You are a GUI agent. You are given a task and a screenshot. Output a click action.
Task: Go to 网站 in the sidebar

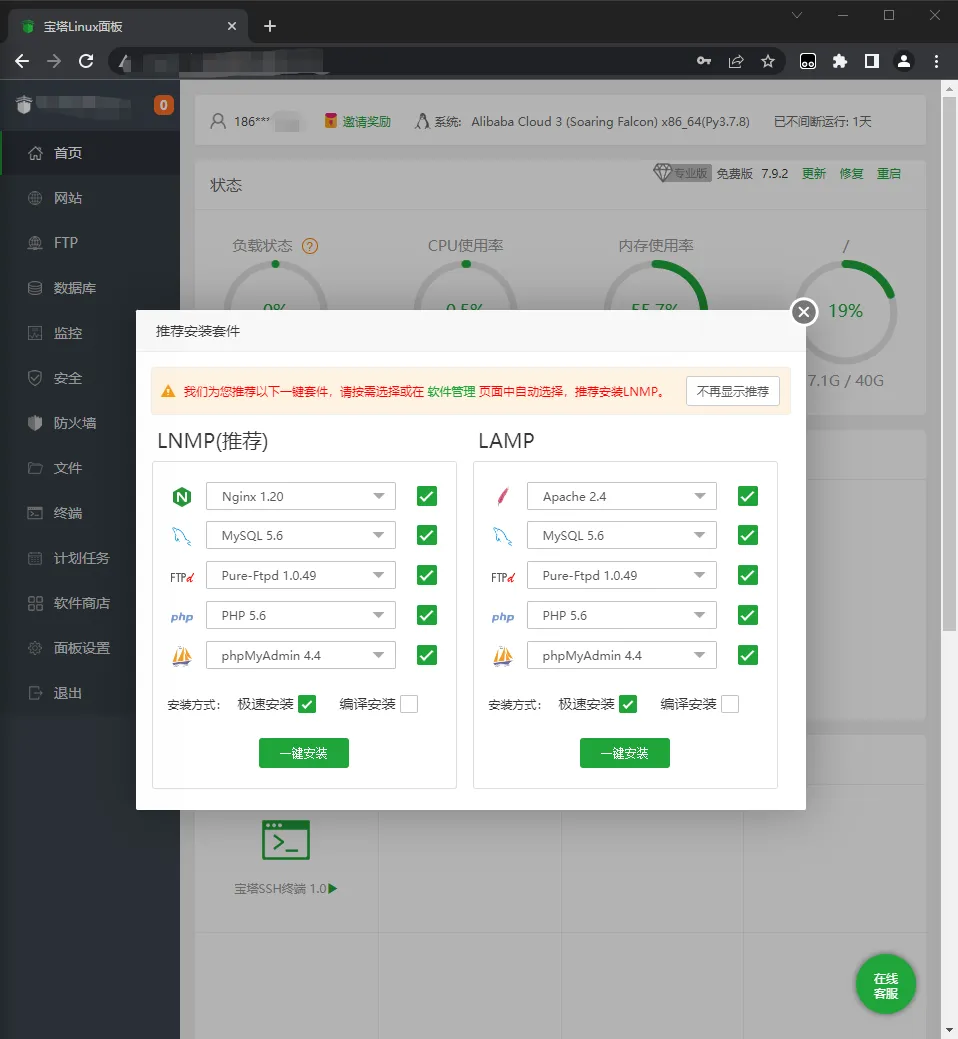[90, 198]
